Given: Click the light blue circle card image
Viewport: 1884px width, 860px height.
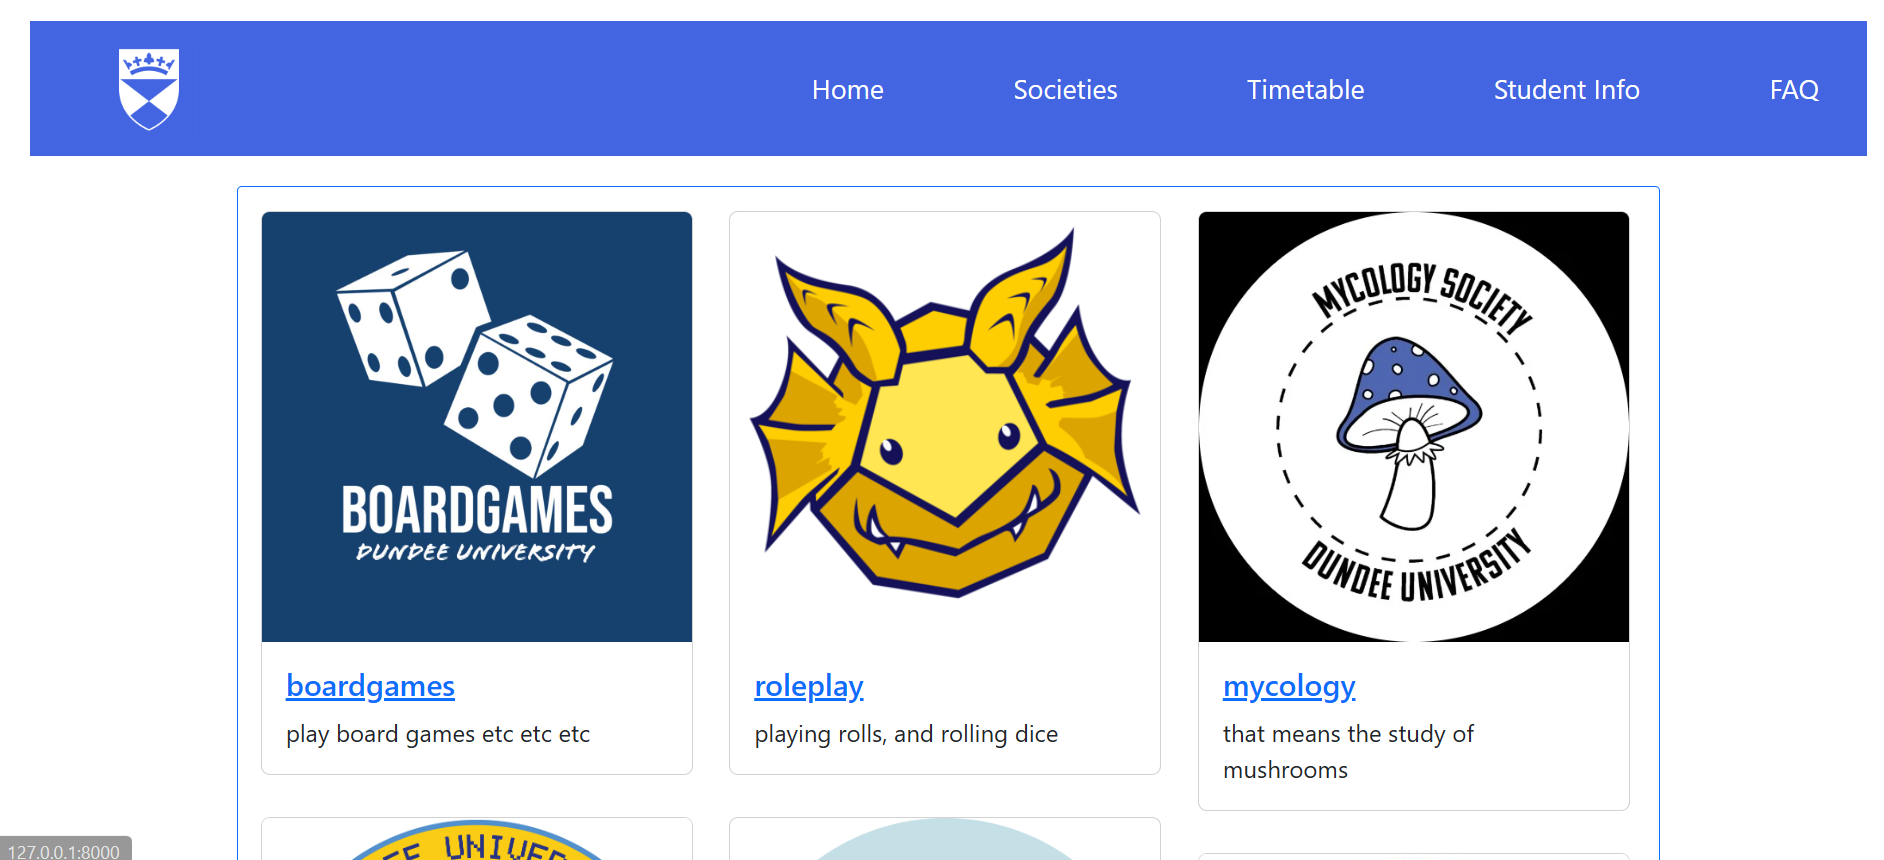Looking at the screenshot, I should 945,840.
